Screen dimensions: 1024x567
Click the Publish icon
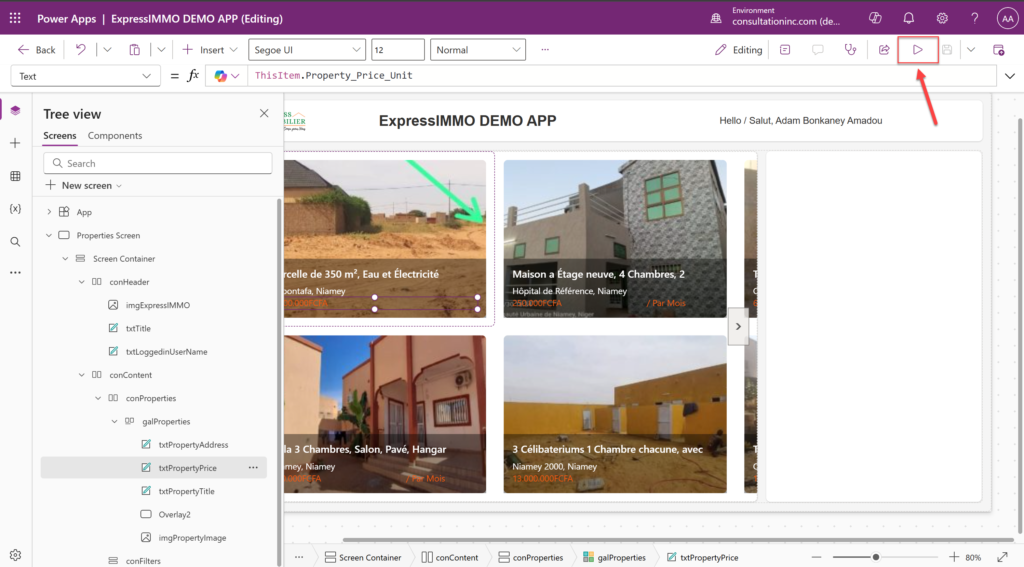click(x=998, y=50)
